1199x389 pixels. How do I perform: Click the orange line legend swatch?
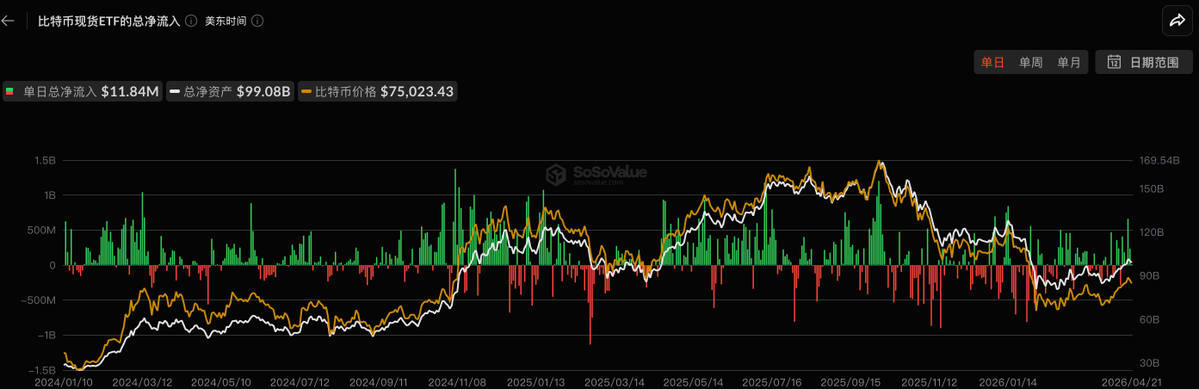(306, 92)
